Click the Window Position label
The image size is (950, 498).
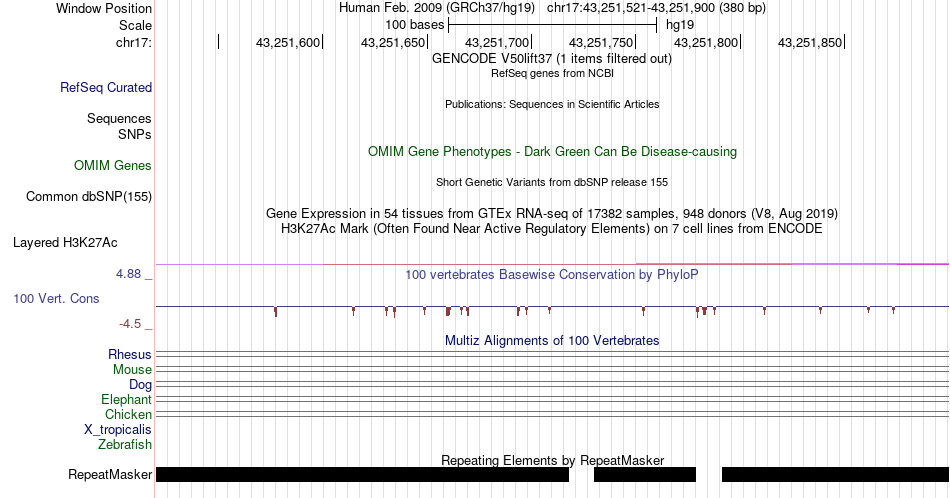point(104,8)
